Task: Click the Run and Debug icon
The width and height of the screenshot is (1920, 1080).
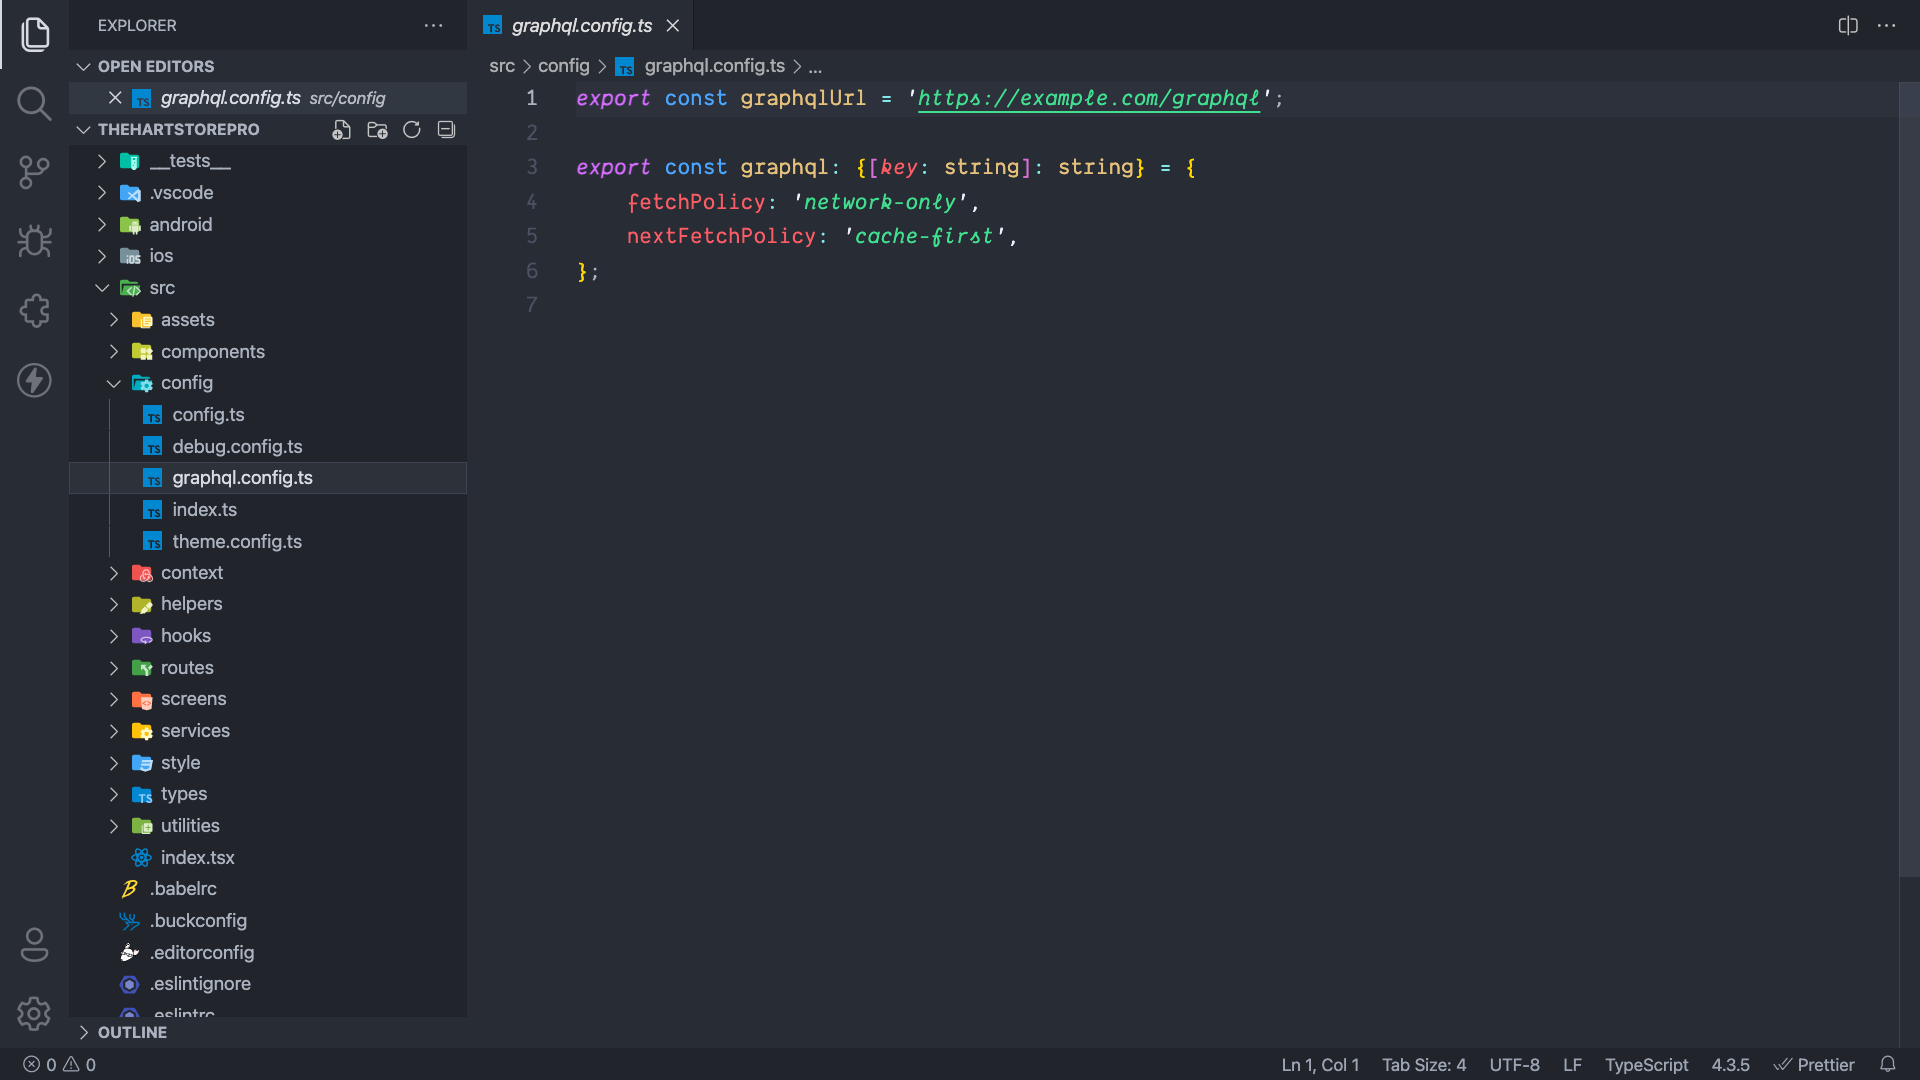Action: tap(34, 243)
